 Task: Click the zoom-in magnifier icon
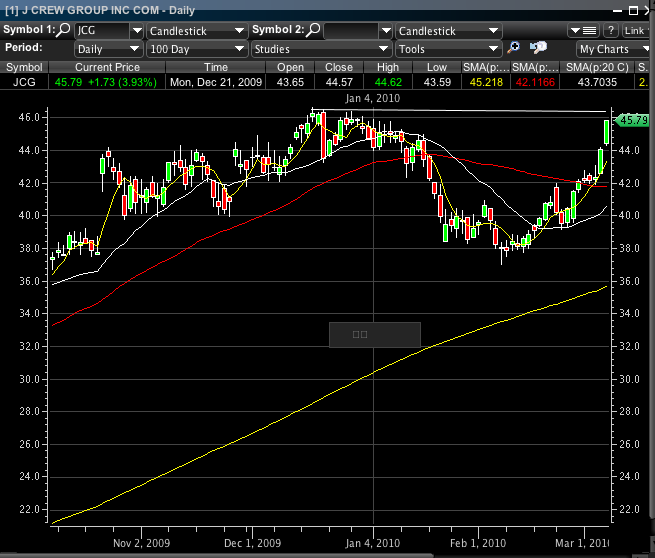[514, 48]
